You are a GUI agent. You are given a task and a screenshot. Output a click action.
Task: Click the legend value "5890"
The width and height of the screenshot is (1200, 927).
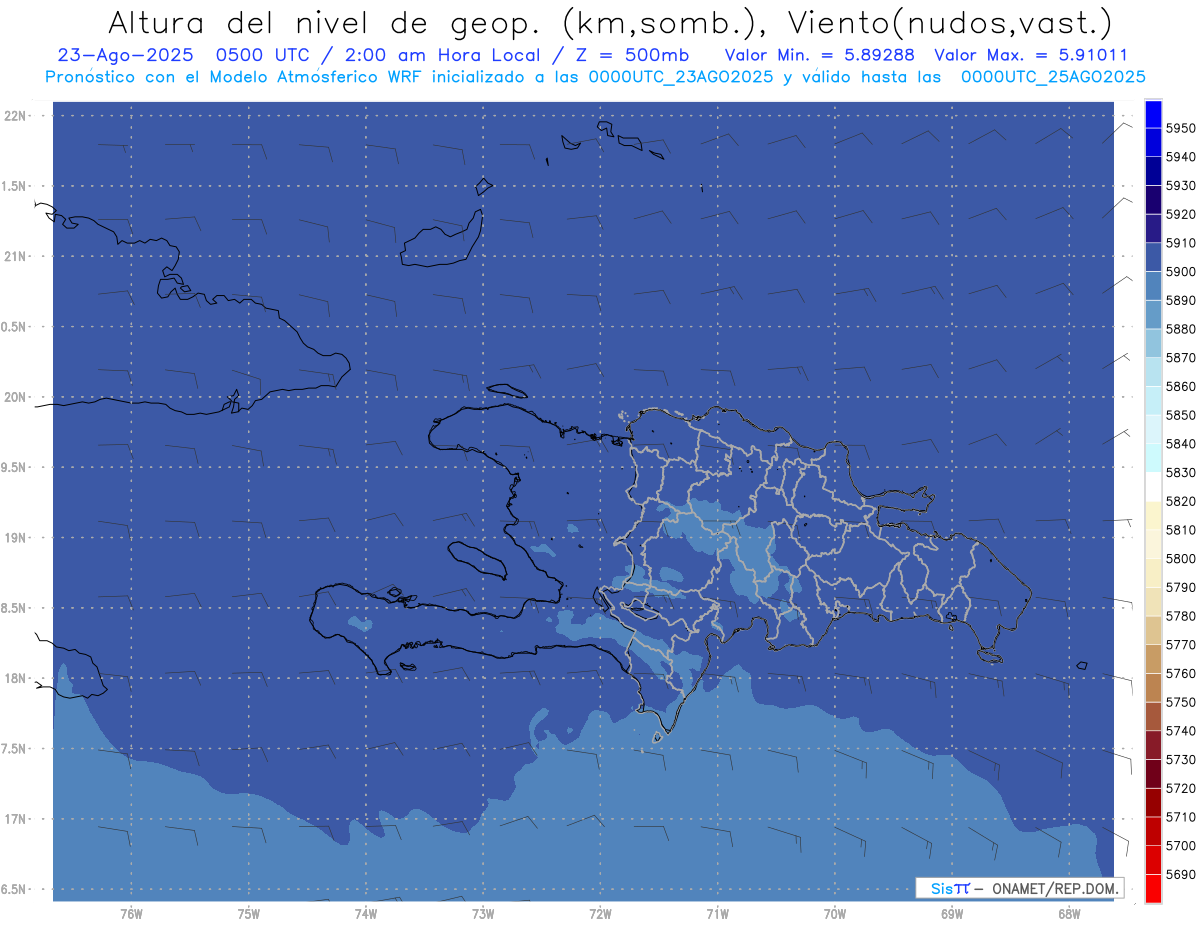pyautogui.click(x=1181, y=300)
